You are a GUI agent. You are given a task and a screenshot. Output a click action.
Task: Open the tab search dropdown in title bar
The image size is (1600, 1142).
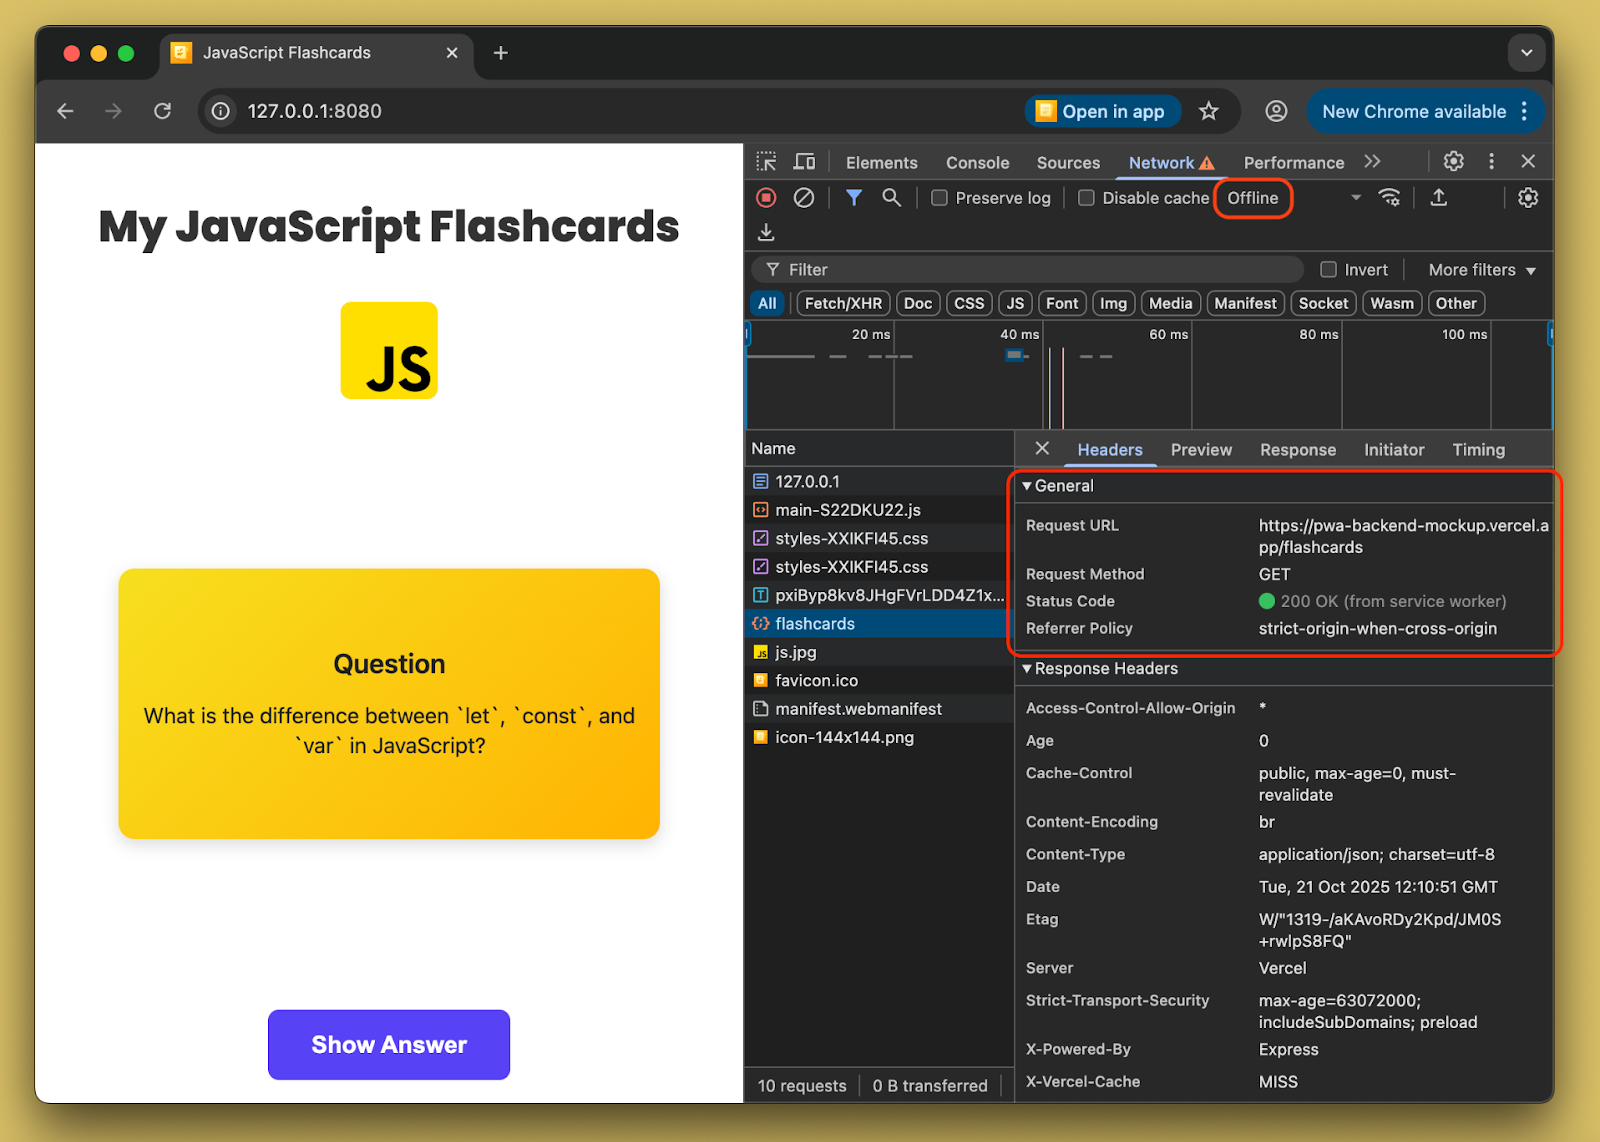click(x=1526, y=53)
